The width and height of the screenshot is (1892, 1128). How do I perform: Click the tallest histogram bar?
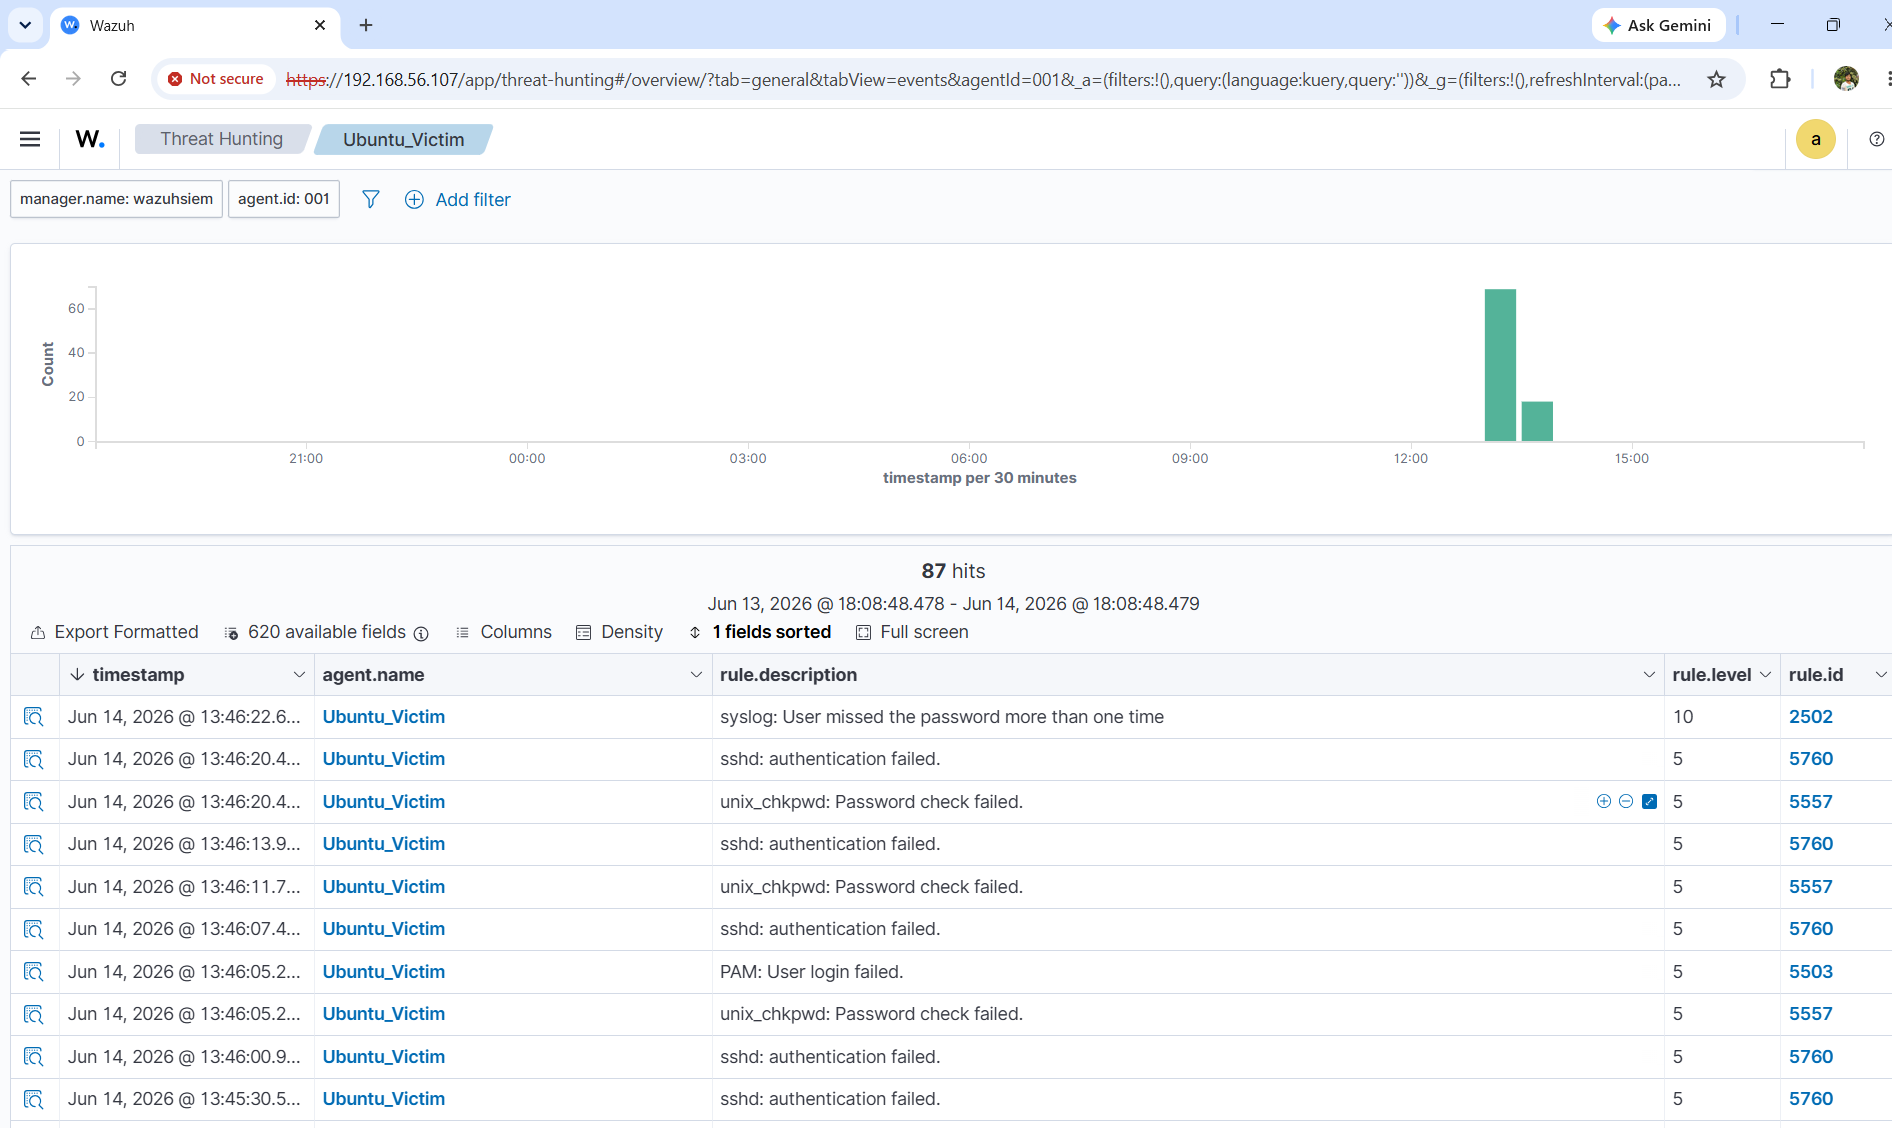pyautogui.click(x=1500, y=365)
